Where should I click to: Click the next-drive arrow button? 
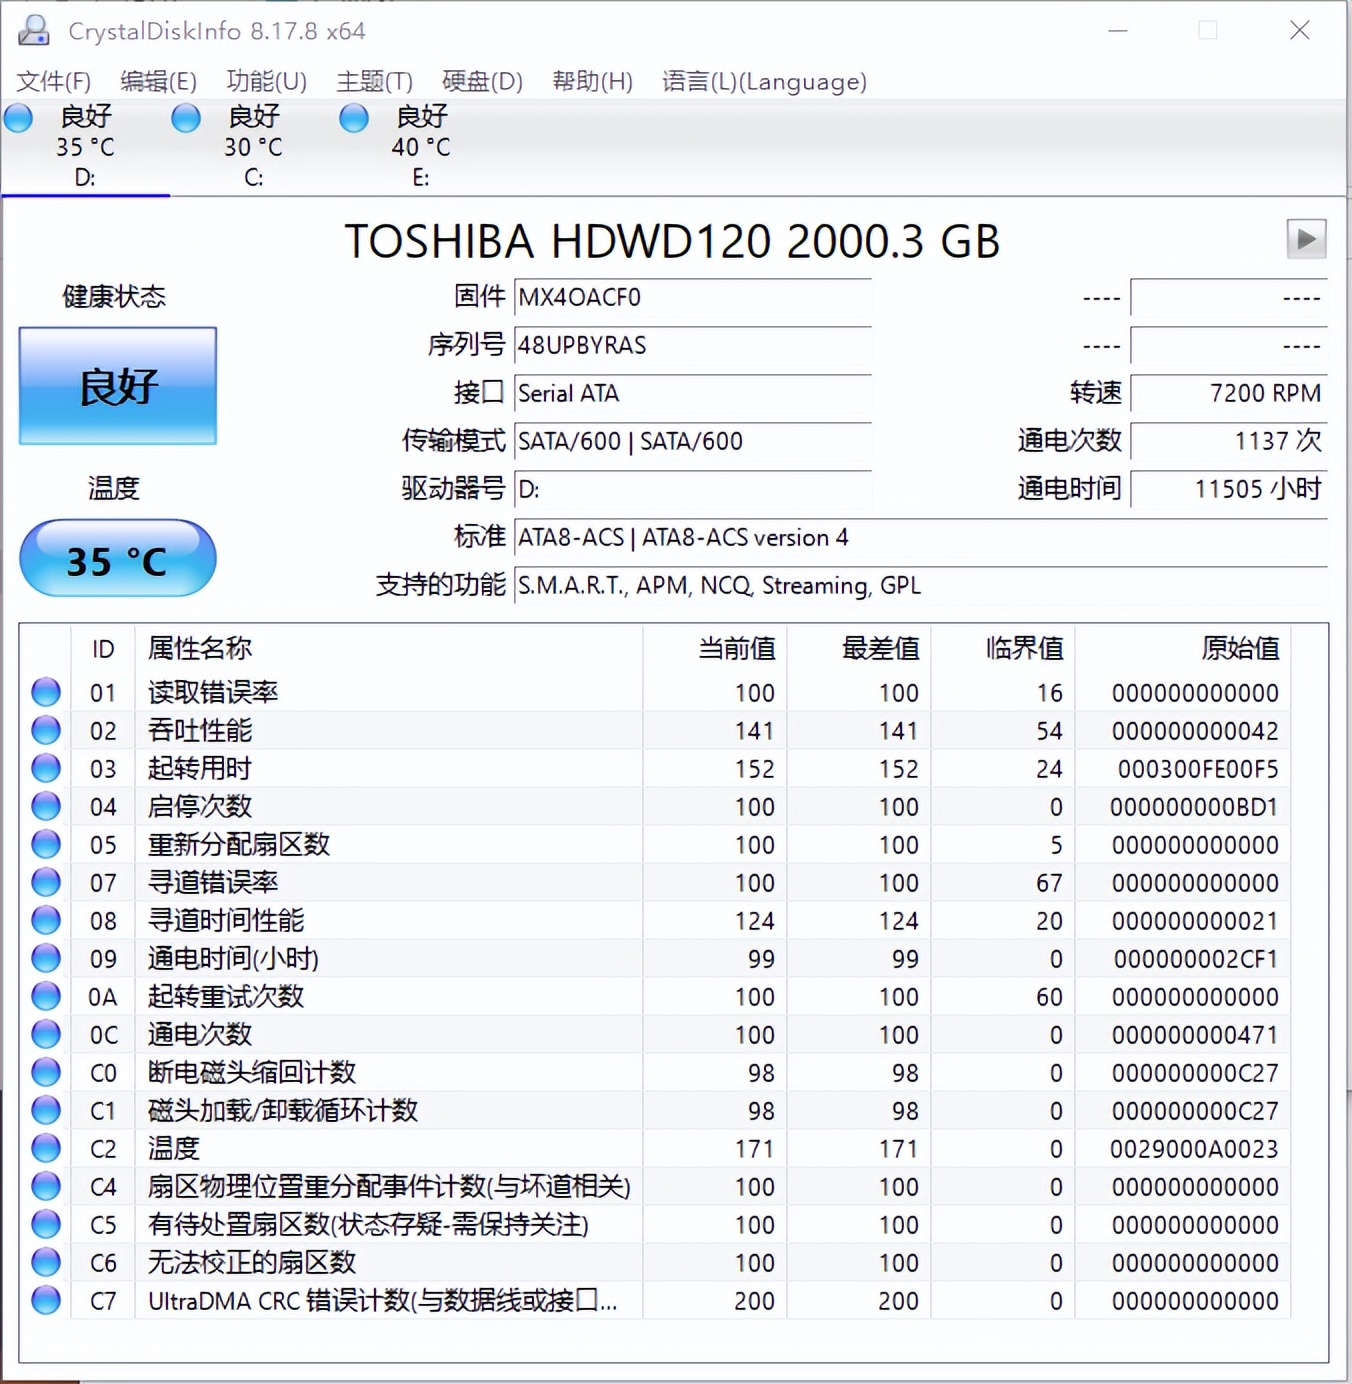[x=1305, y=240]
